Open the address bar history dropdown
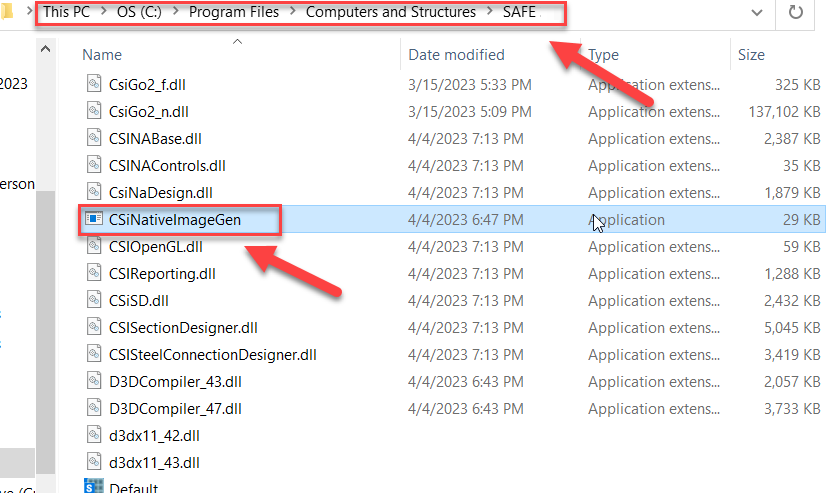827x493 pixels. point(755,13)
